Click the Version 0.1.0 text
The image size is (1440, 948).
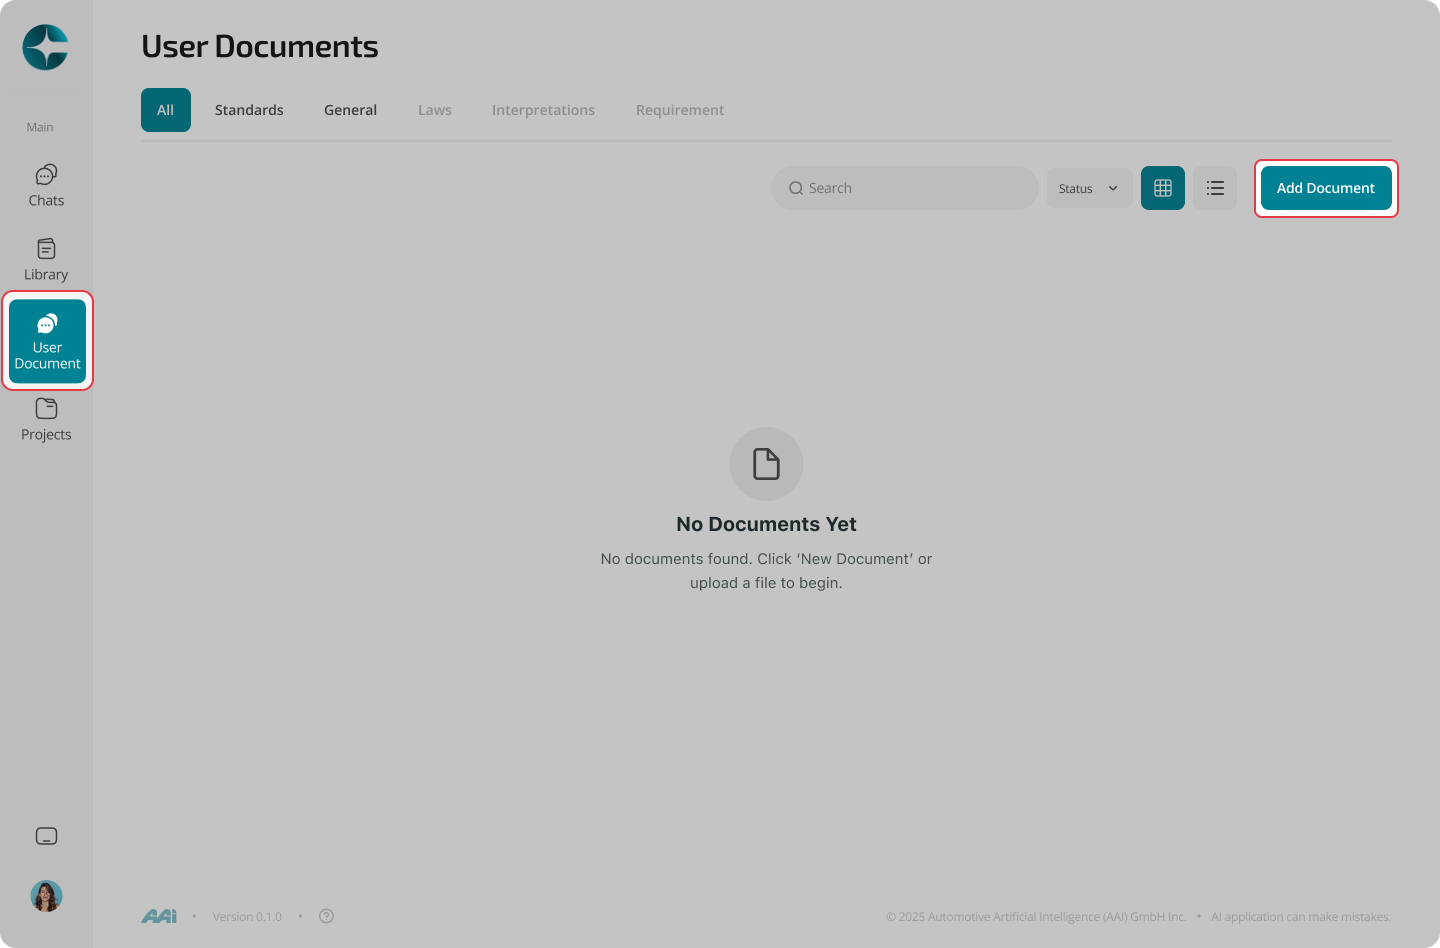(247, 917)
